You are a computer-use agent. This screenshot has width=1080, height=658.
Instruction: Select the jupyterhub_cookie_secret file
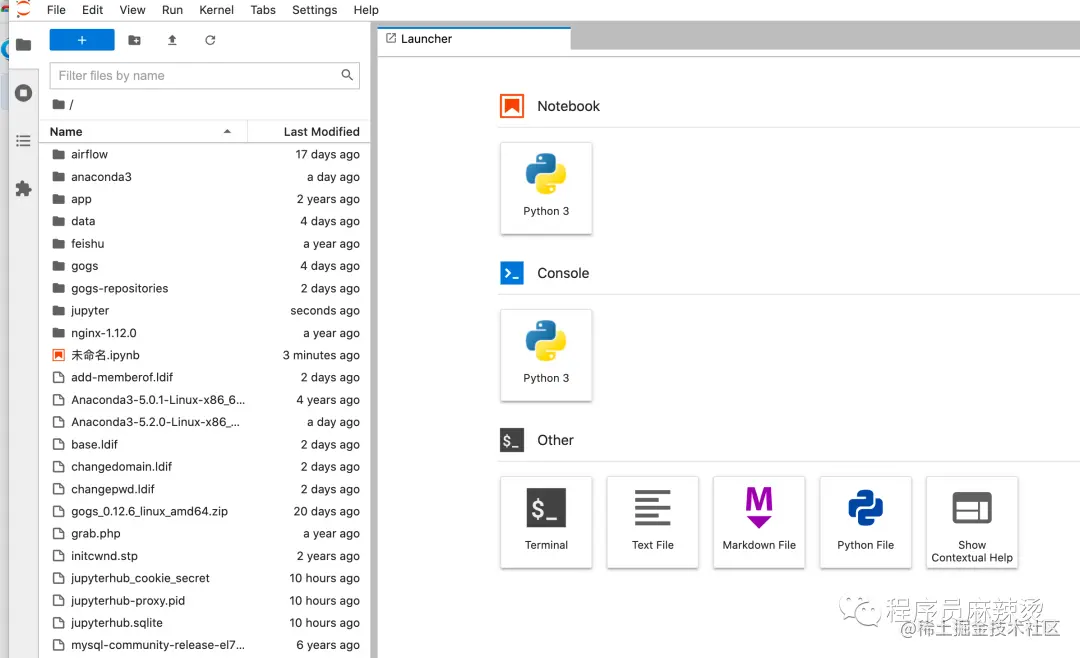pos(205,578)
